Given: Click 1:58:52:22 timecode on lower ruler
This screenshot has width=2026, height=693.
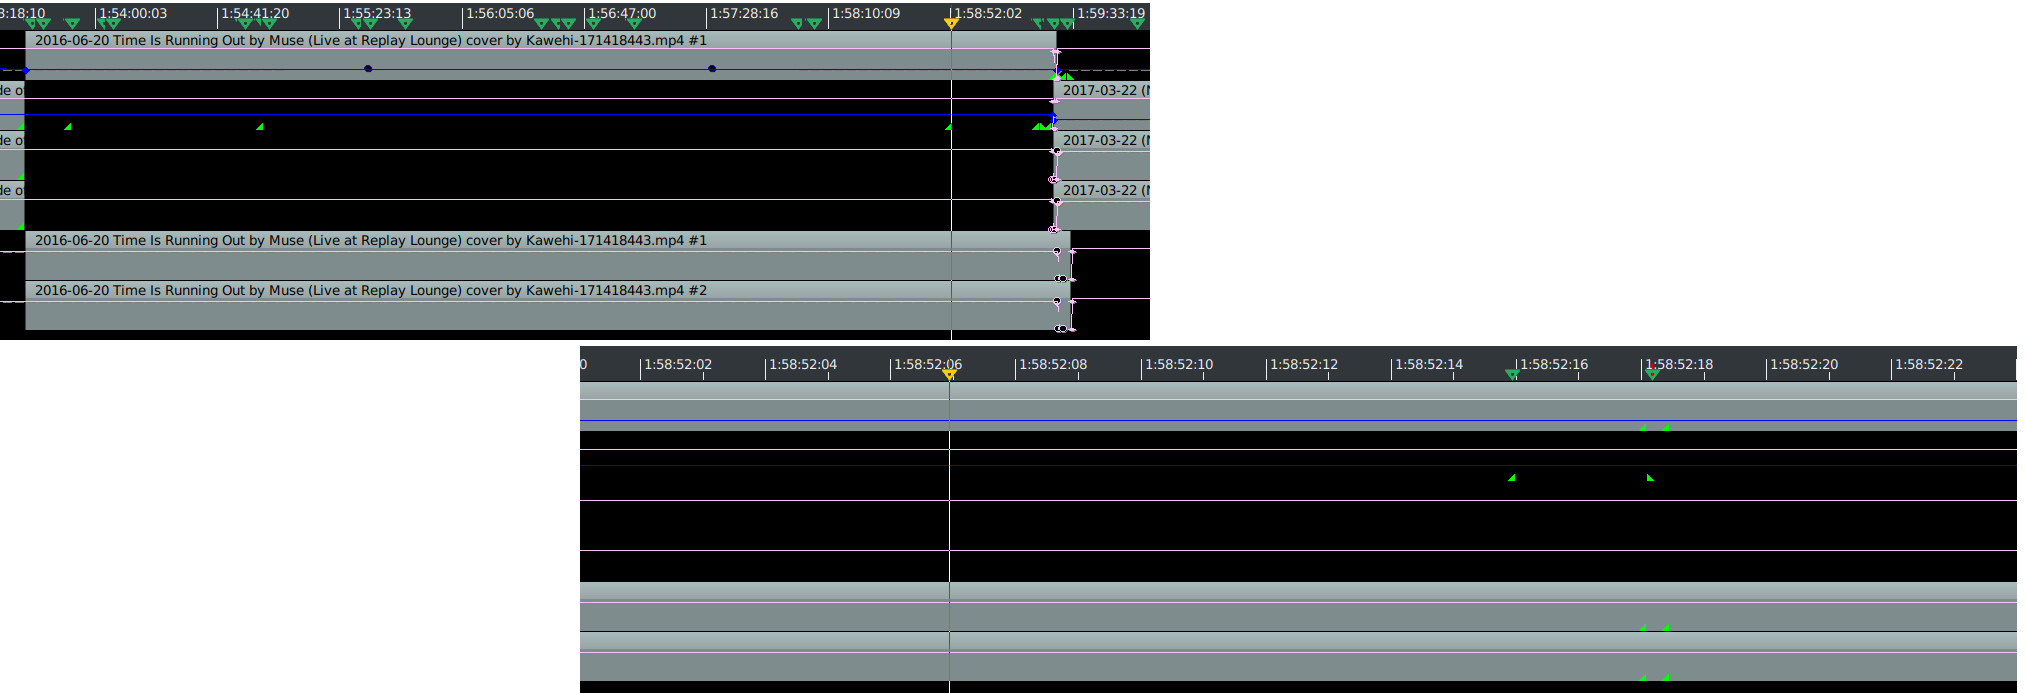Looking at the screenshot, I should pyautogui.click(x=1928, y=365).
